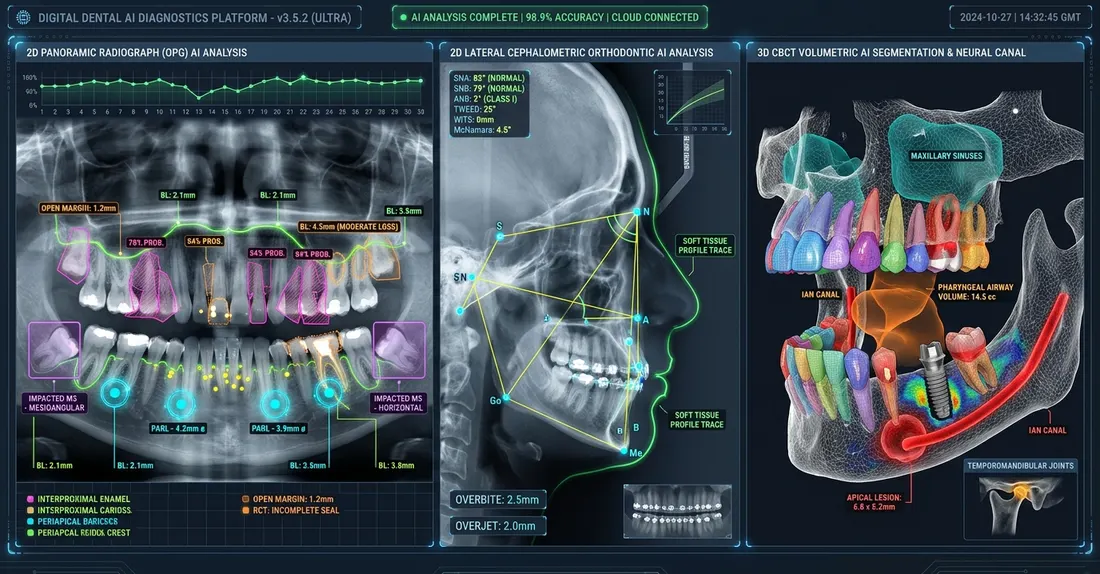Click the IMPACTED M3 - HORIZONTAL label

click(398, 403)
